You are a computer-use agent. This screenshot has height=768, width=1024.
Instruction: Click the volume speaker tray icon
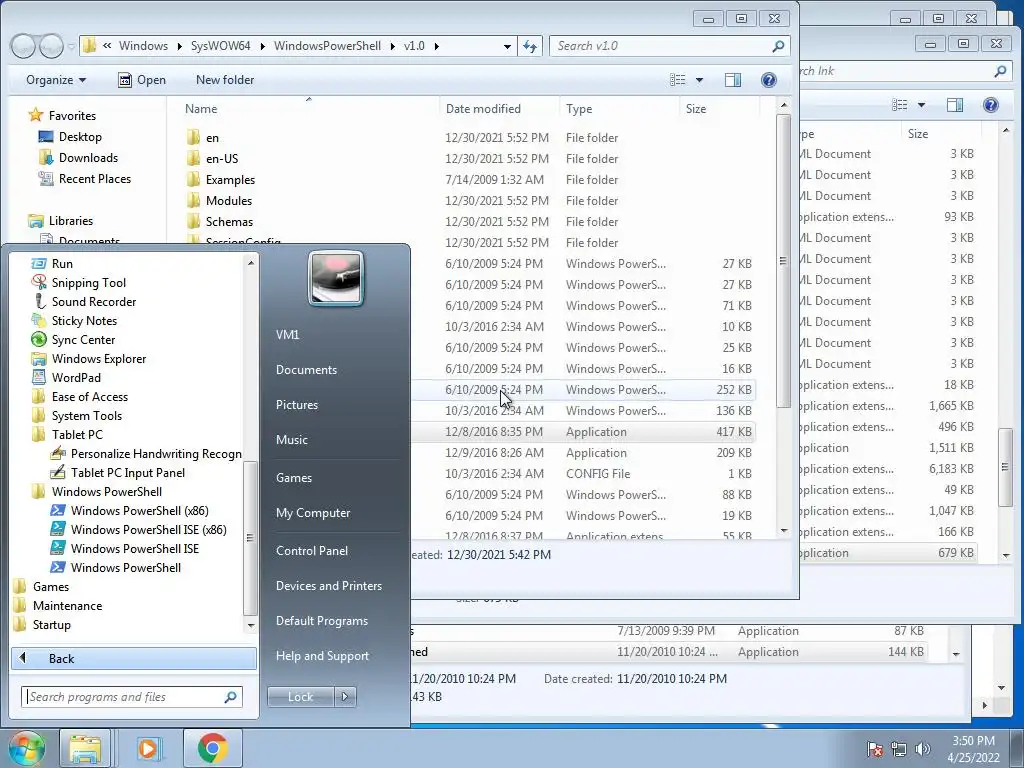click(923, 749)
